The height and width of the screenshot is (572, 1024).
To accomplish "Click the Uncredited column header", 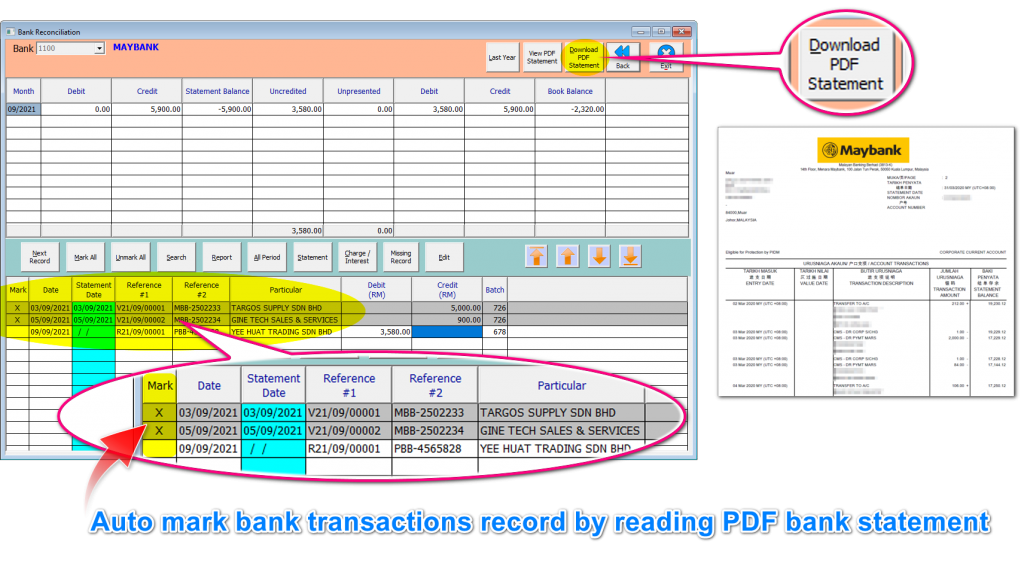I will pos(288,91).
